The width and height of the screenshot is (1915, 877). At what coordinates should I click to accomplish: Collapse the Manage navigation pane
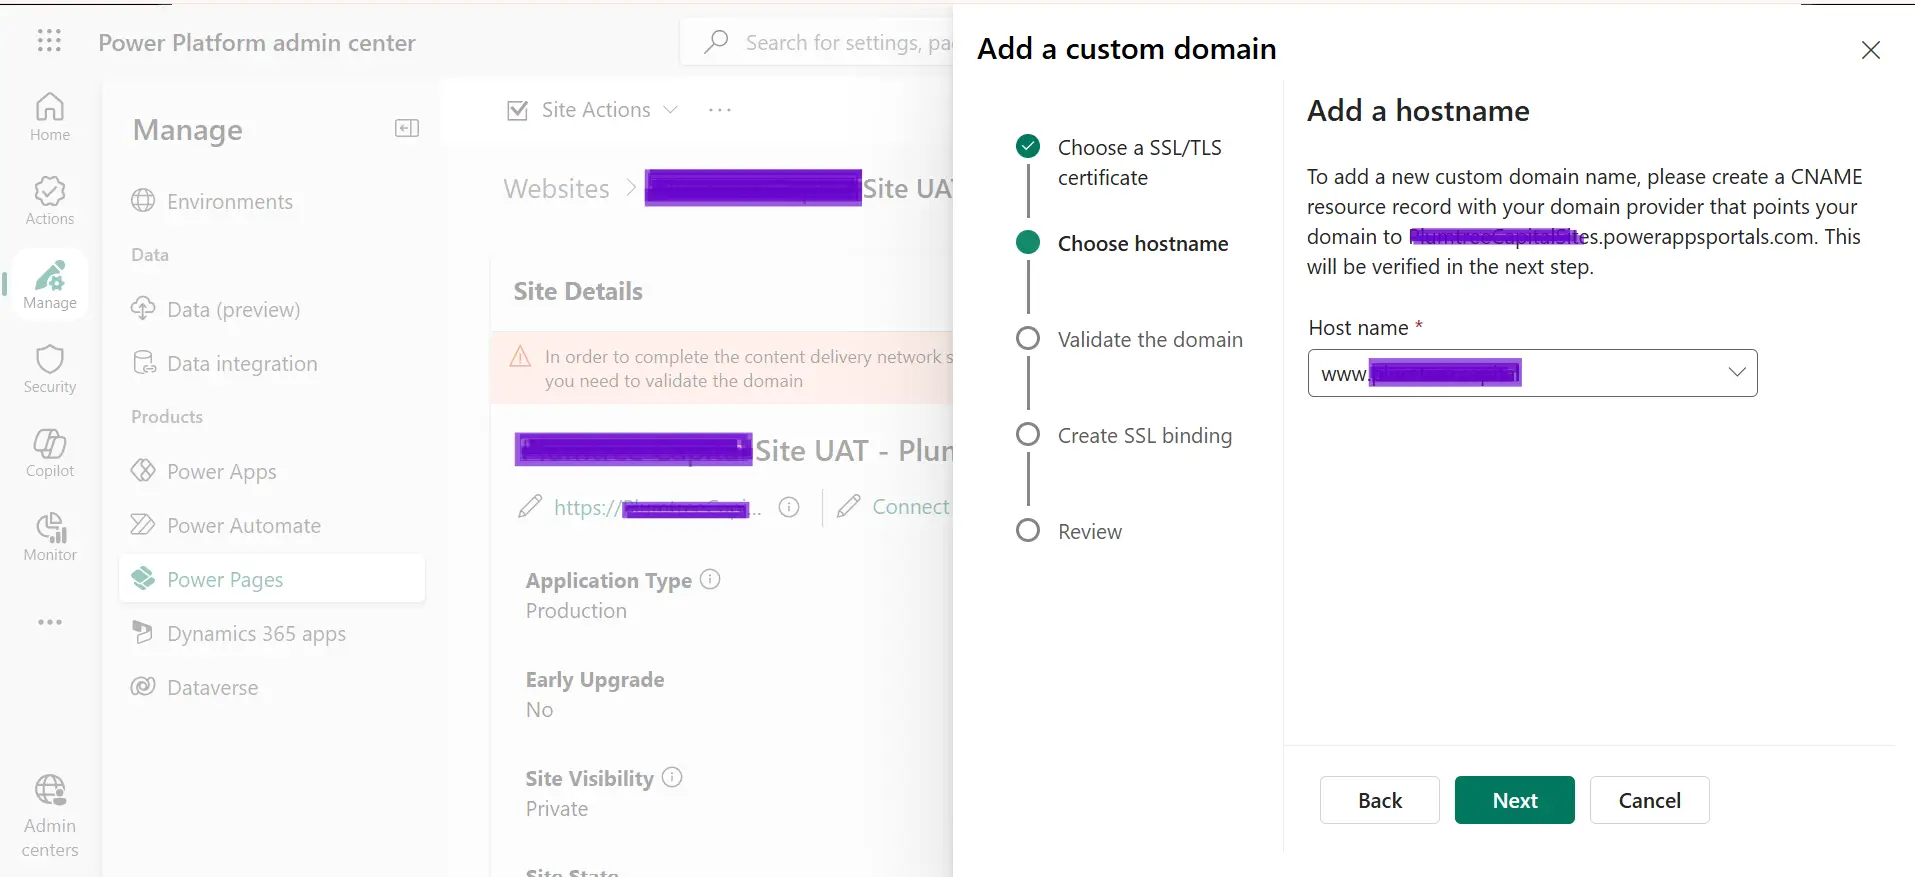[x=407, y=128]
